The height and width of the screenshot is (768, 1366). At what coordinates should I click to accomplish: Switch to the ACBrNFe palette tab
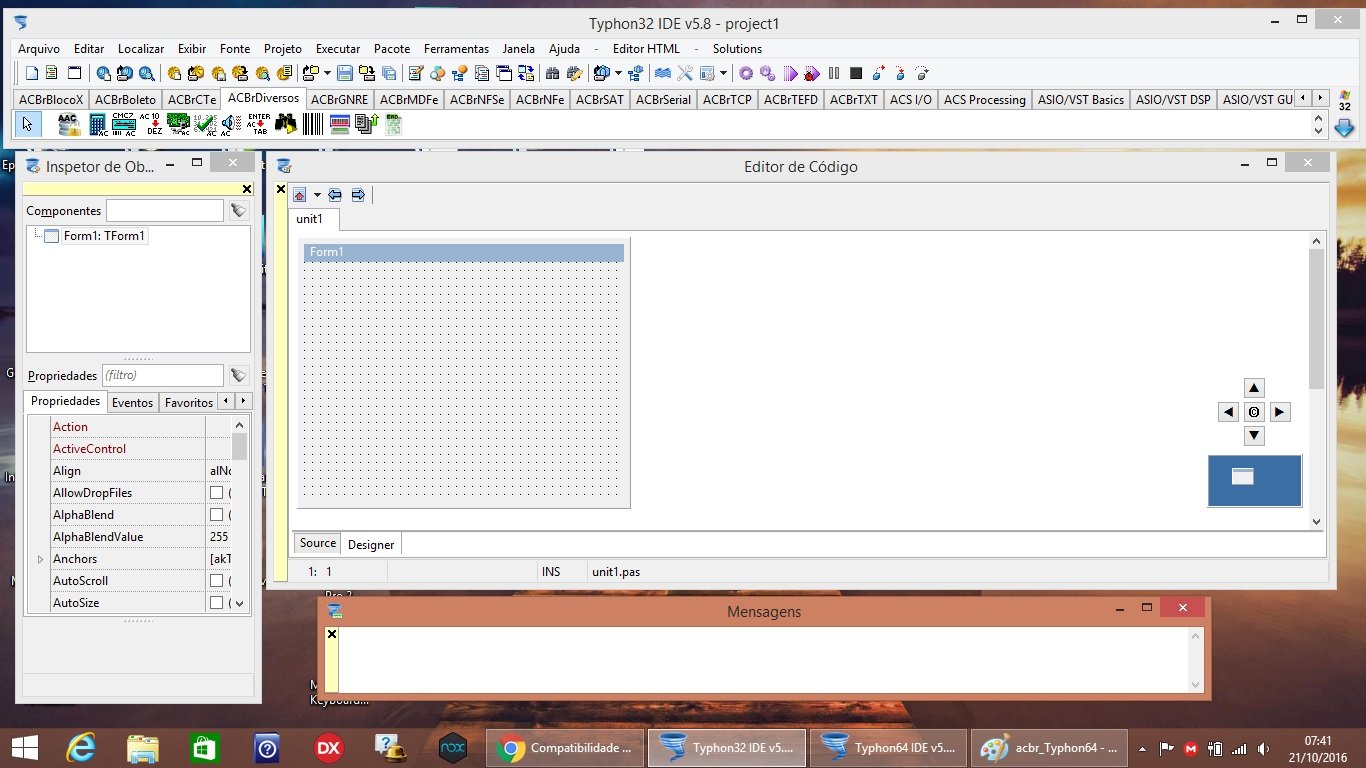540,99
